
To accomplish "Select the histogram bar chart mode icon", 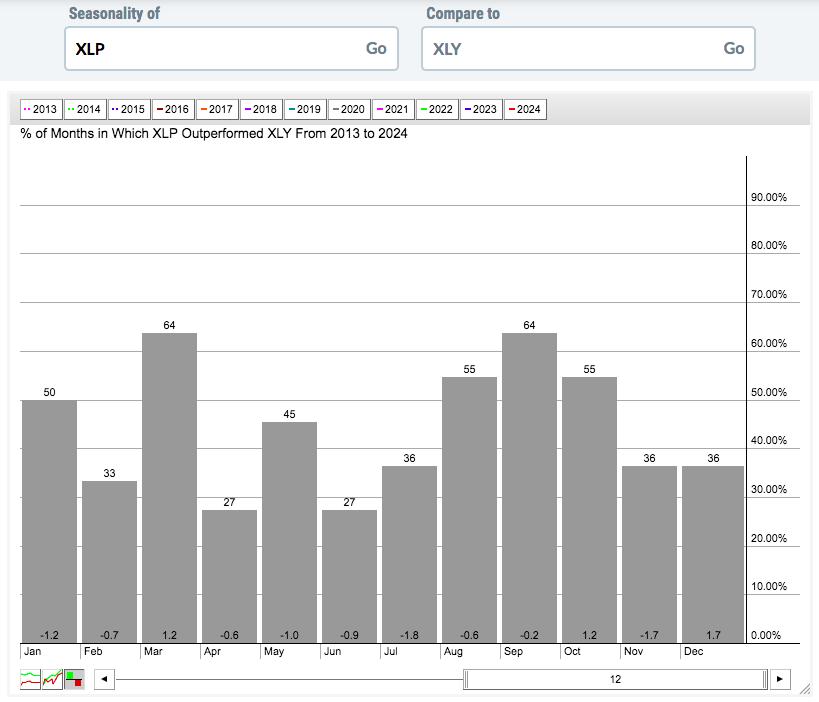I will 74,679.
